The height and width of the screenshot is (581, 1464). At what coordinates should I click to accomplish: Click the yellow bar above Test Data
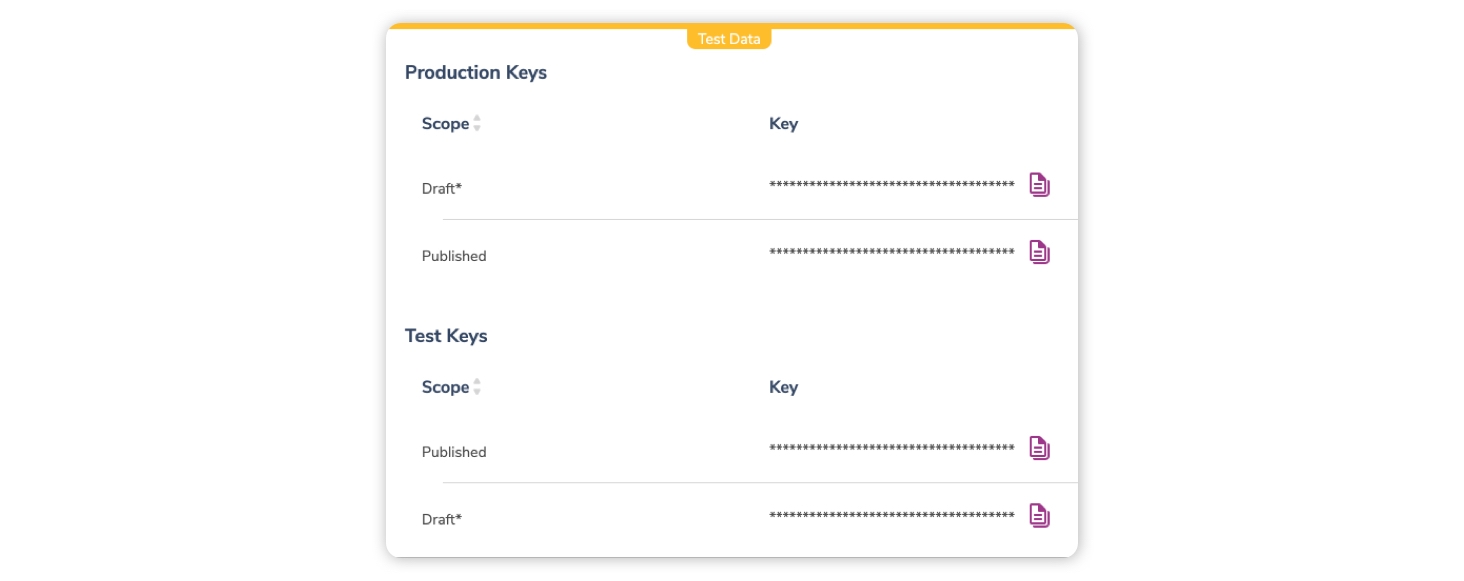729,25
